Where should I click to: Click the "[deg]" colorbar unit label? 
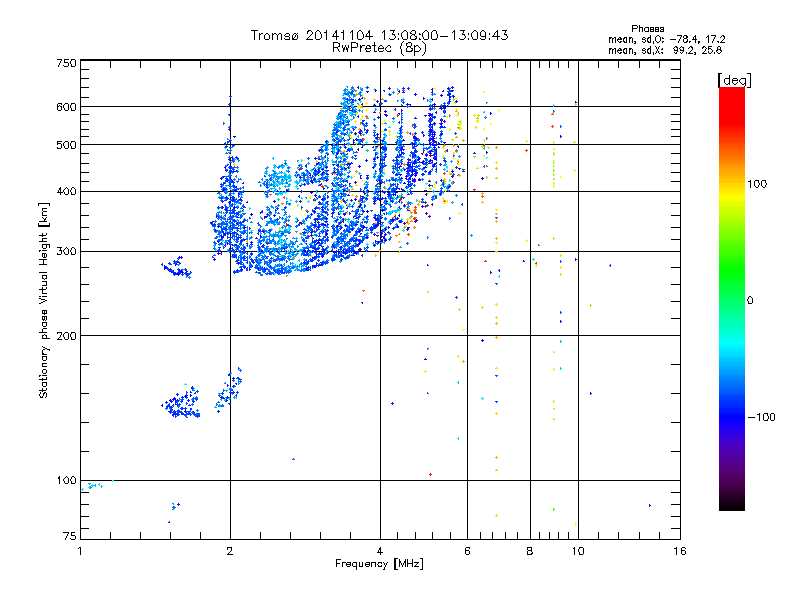click(734, 80)
